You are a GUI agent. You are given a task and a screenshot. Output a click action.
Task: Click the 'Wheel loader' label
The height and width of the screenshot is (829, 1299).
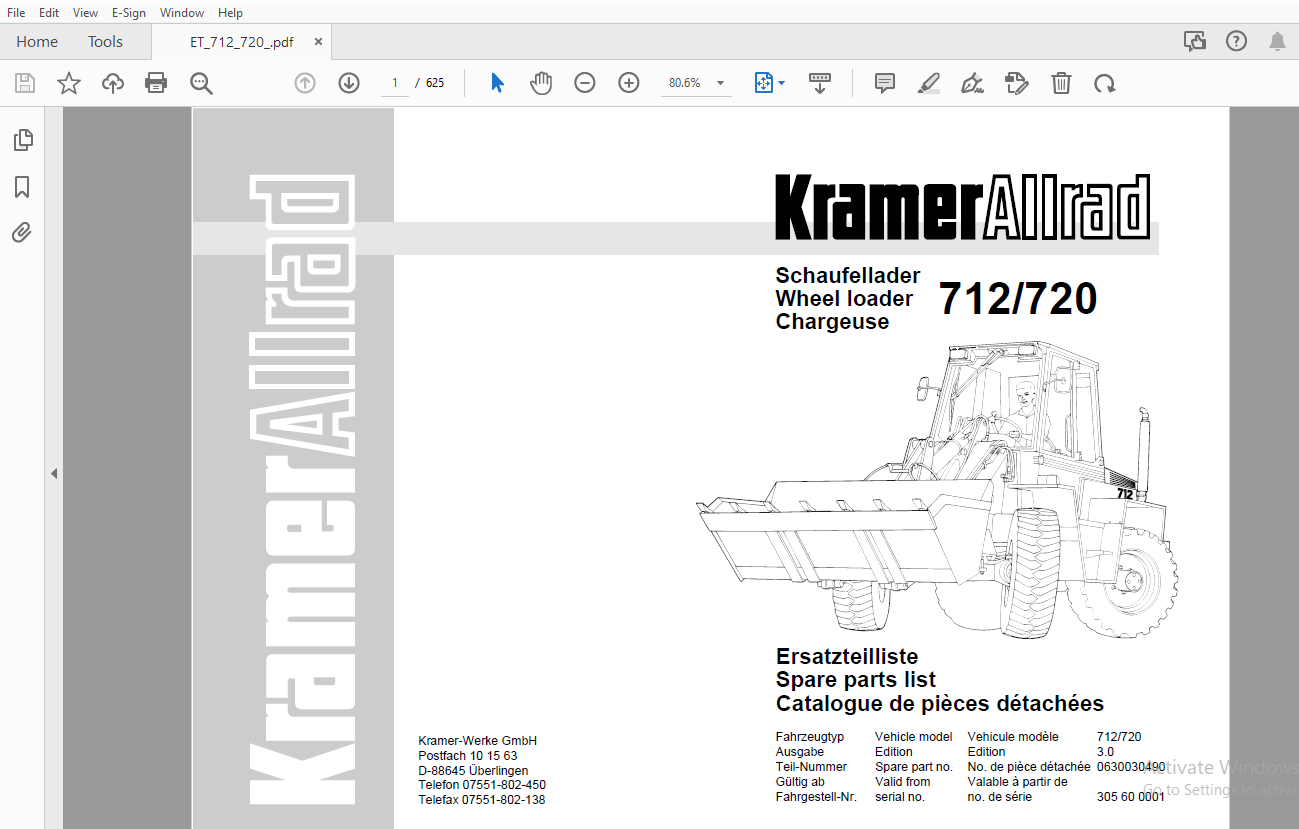(844, 299)
